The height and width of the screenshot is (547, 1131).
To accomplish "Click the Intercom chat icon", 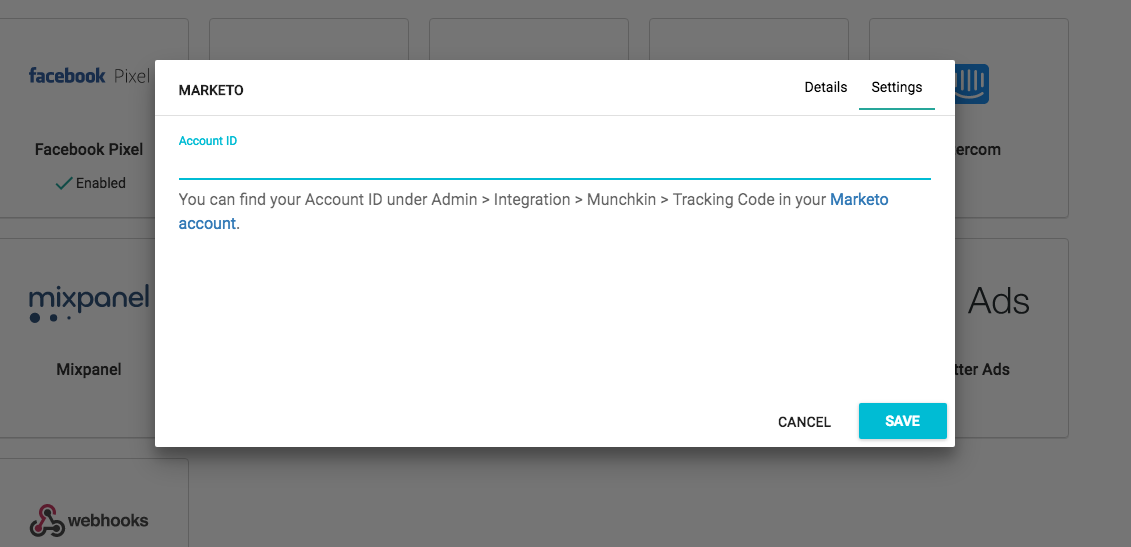I will coord(971,83).
